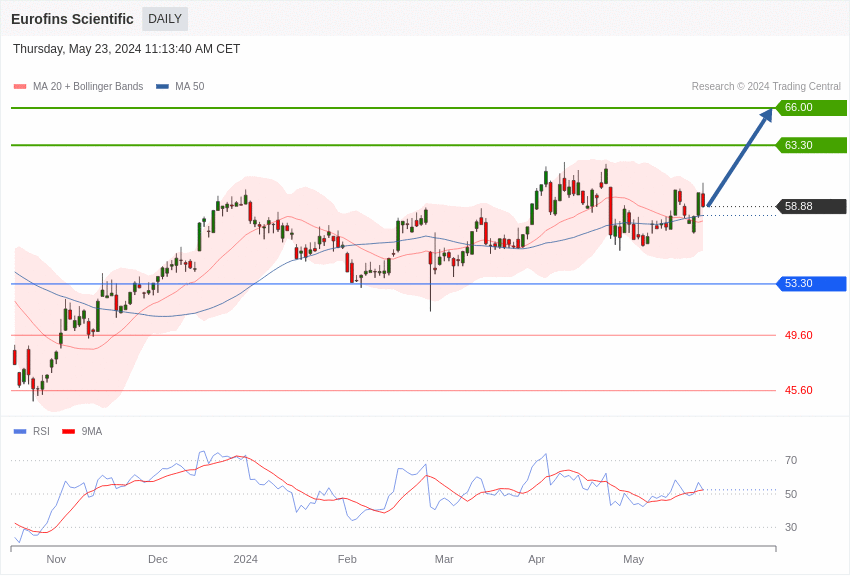The width and height of the screenshot is (850, 576).
Task: Click the Apr label on time axis
Action: click(x=537, y=559)
